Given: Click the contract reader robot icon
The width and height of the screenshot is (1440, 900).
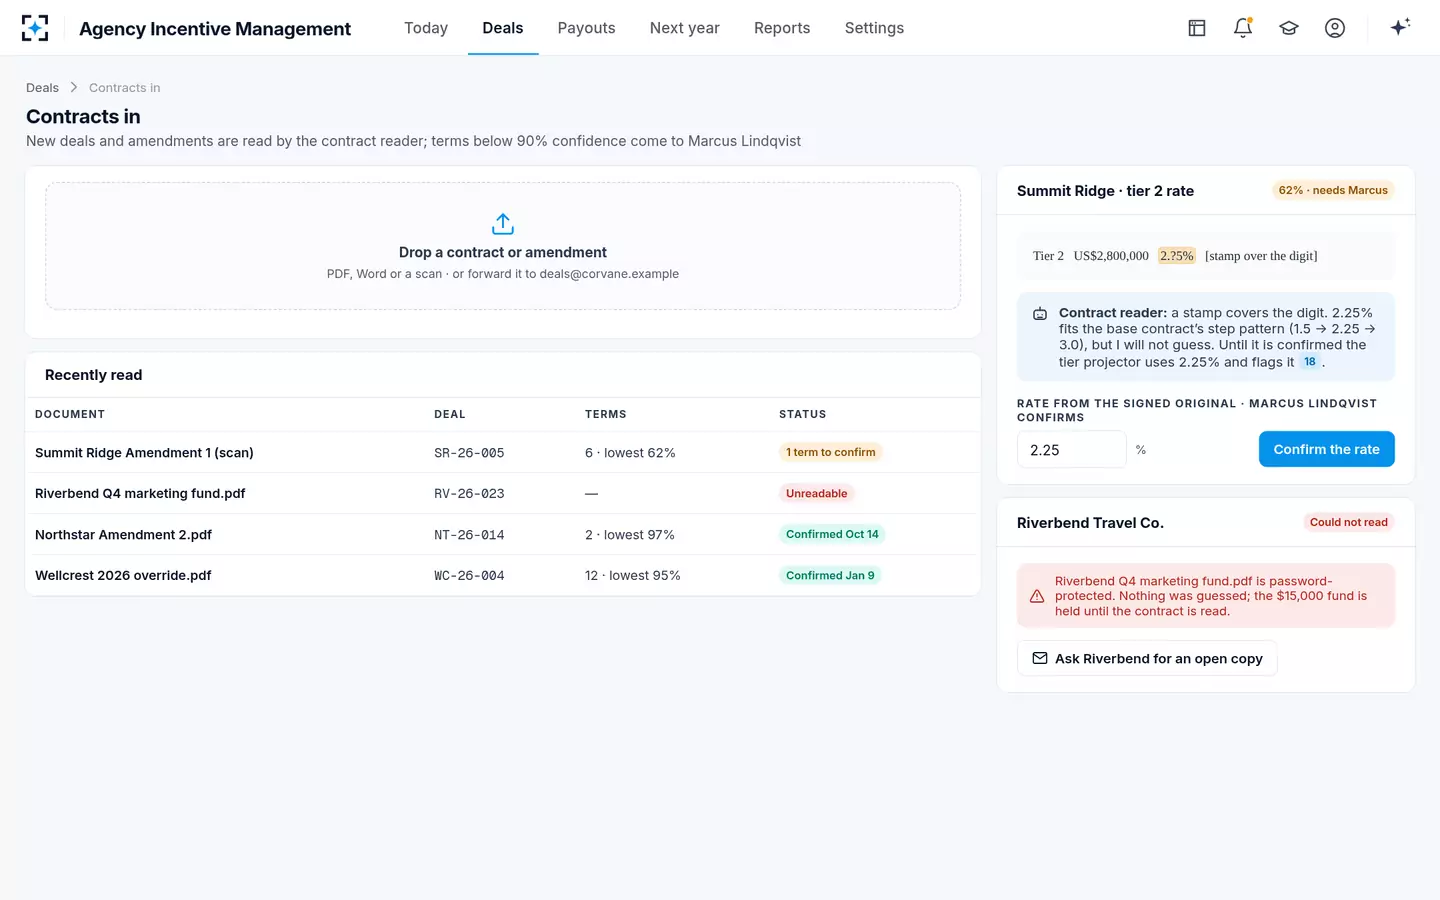Looking at the screenshot, I should pyautogui.click(x=1040, y=314).
